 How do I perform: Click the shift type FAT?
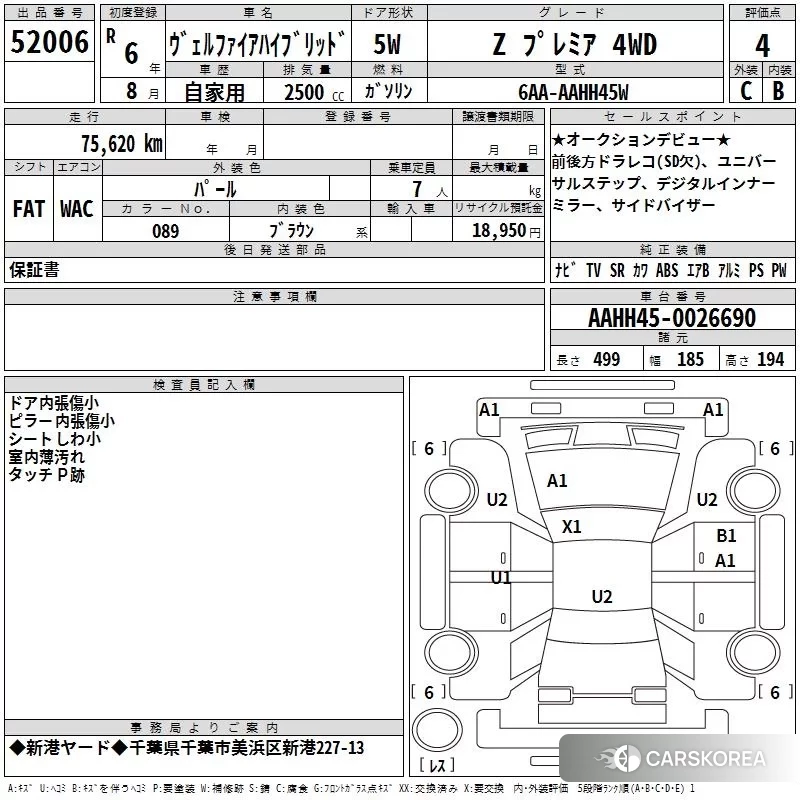[x=29, y=209]
